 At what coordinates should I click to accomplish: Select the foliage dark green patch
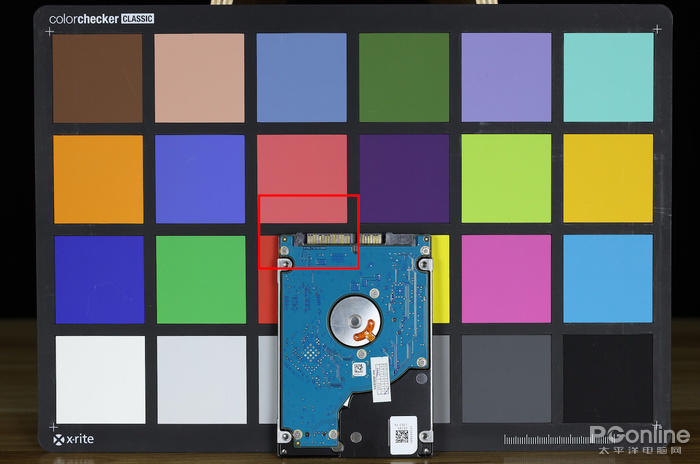click(x=404, y=78)
